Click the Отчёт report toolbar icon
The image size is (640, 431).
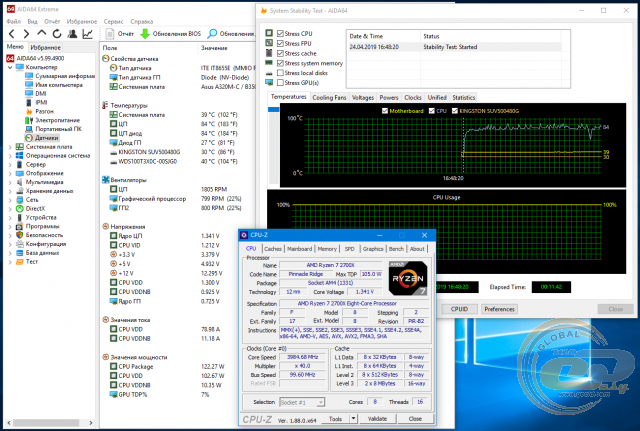click(110, 34)
